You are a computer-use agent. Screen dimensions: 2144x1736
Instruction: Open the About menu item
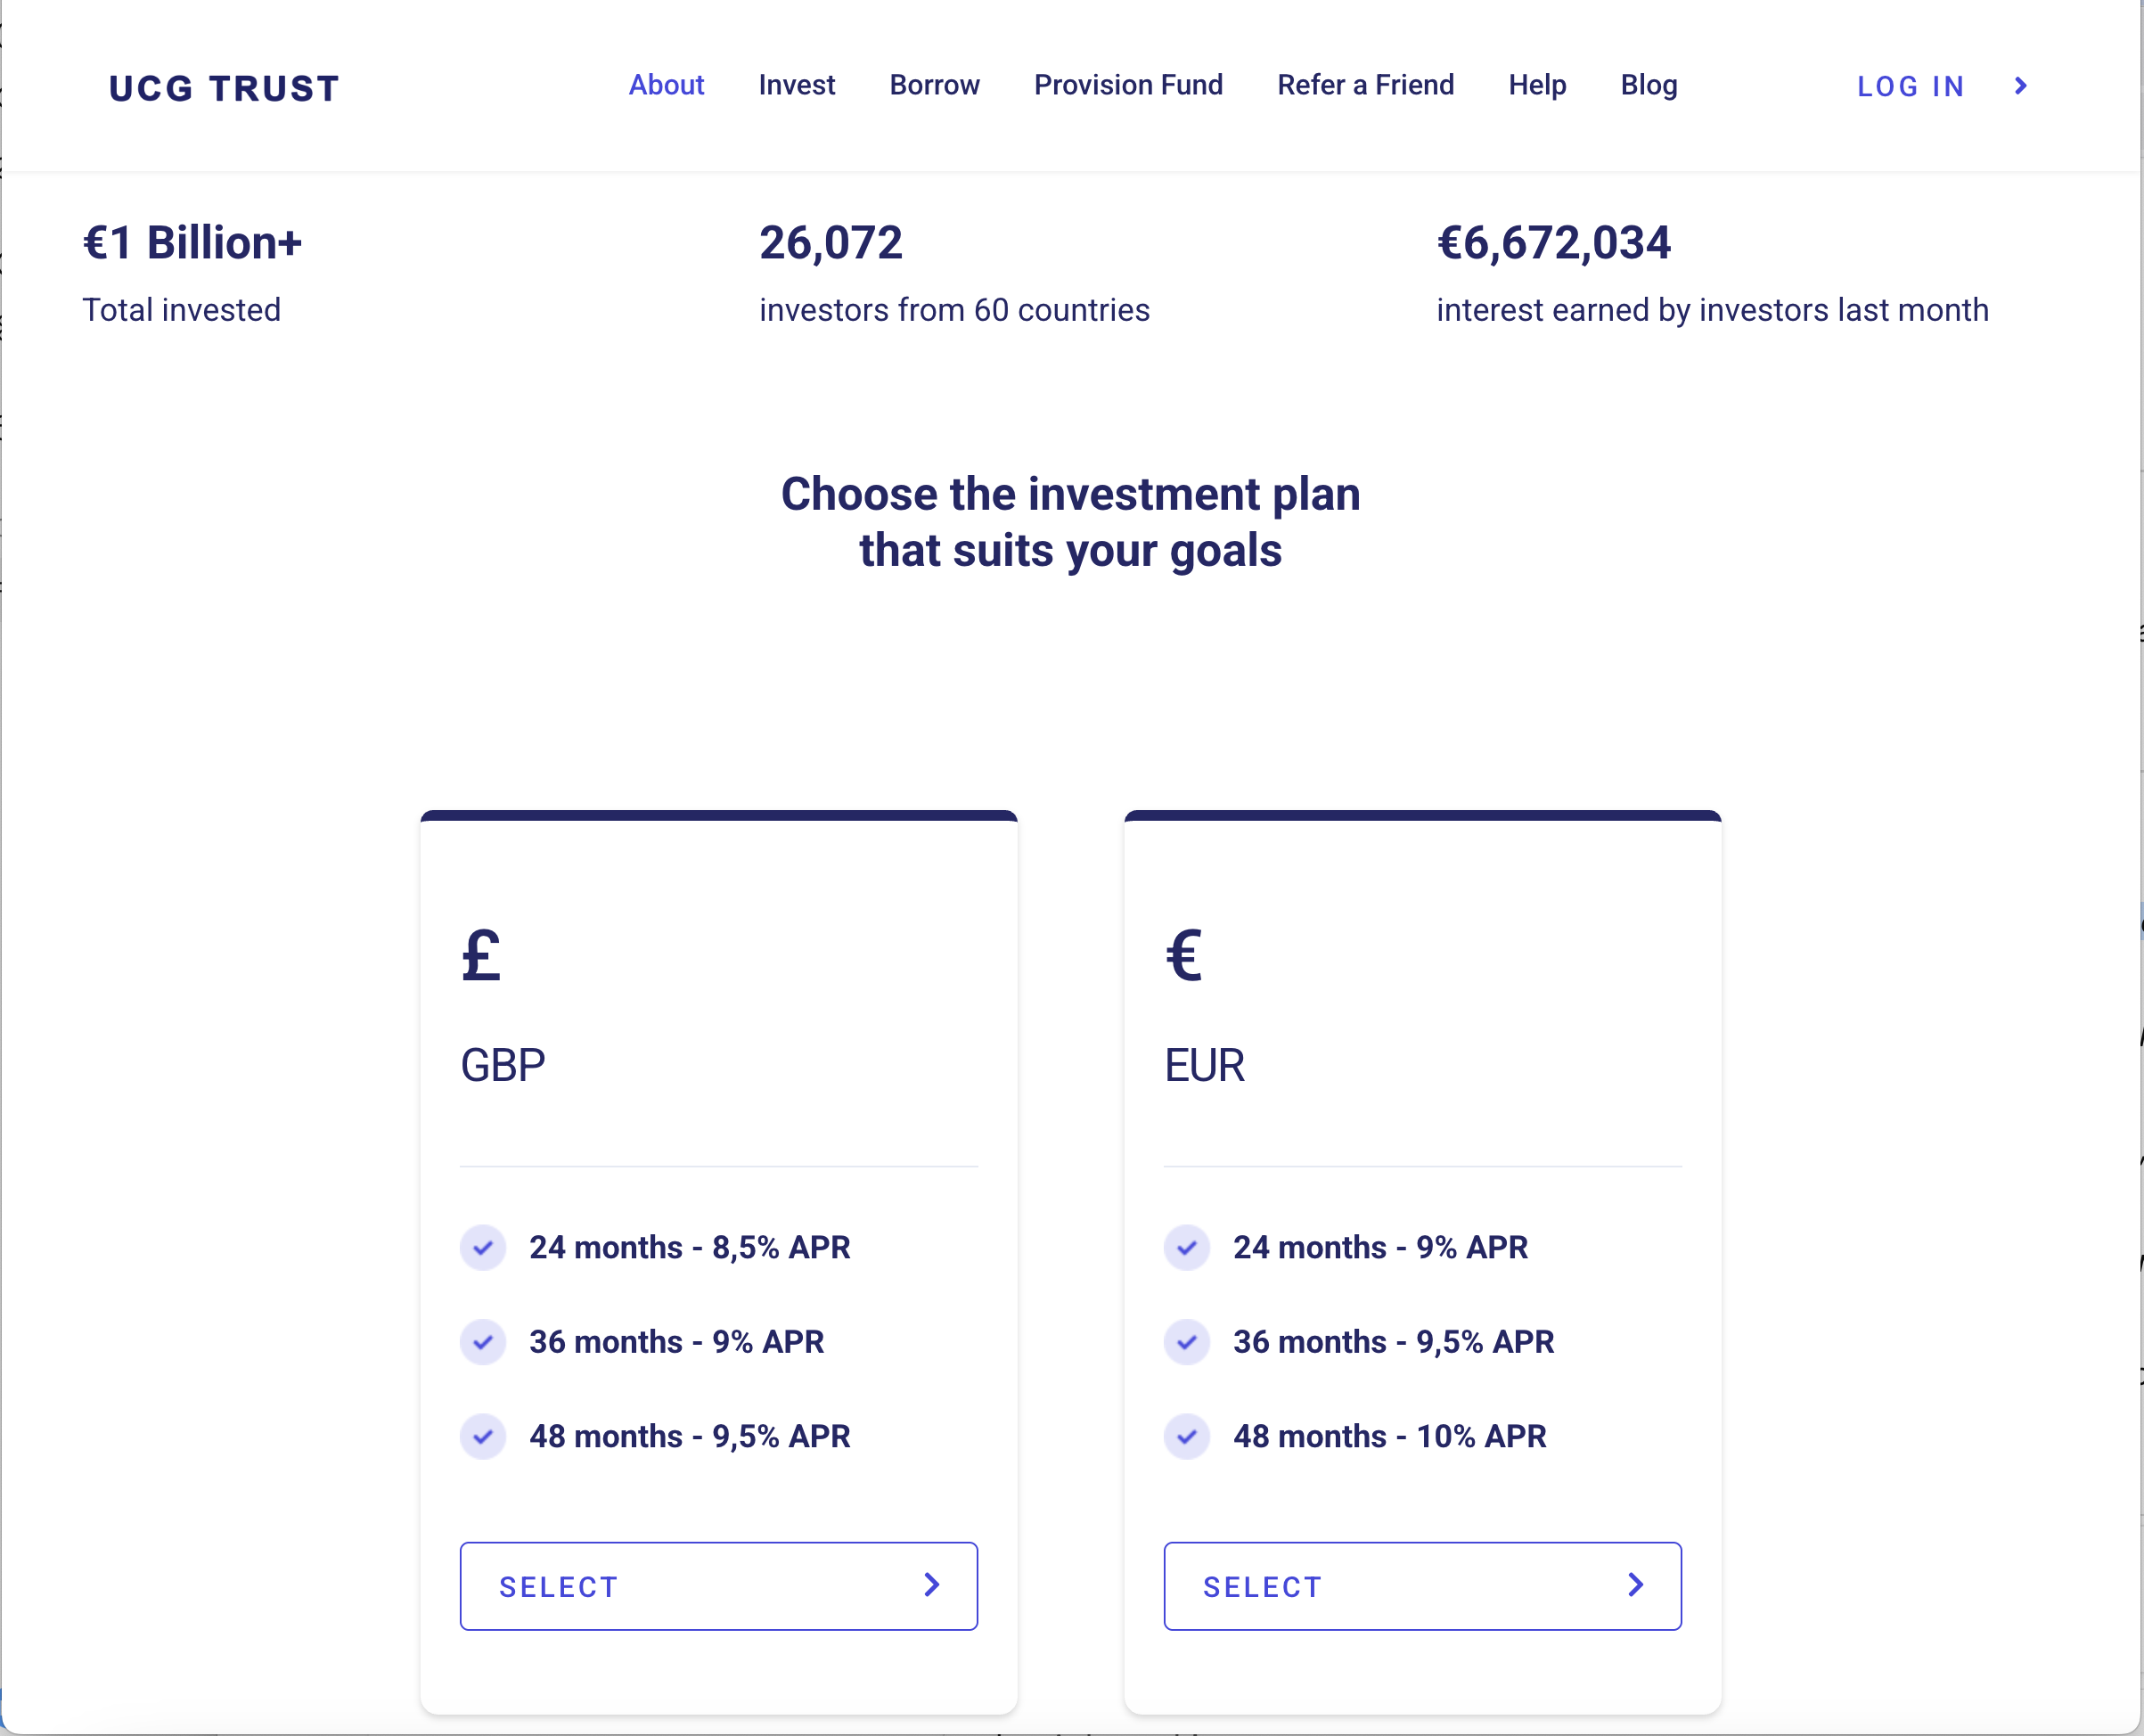666,85
